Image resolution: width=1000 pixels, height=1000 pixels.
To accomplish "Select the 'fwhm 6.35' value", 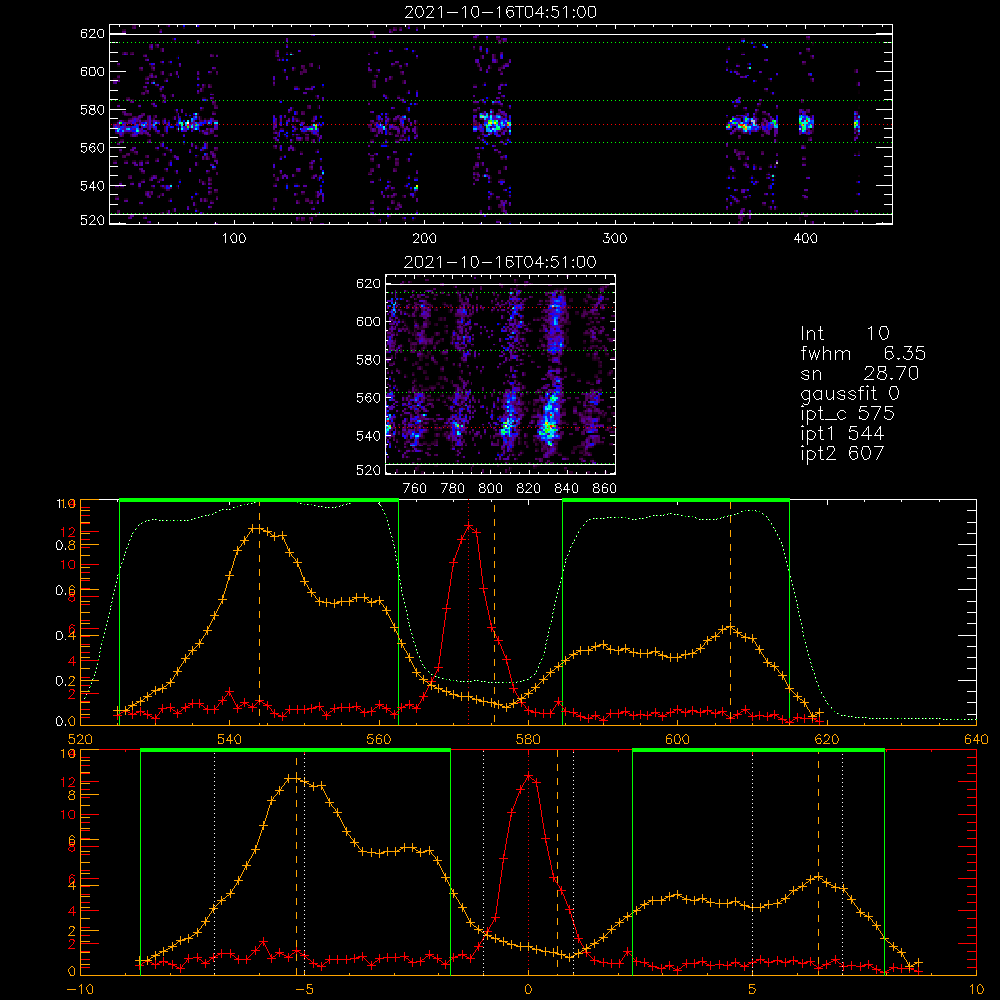I will (863, 353).
